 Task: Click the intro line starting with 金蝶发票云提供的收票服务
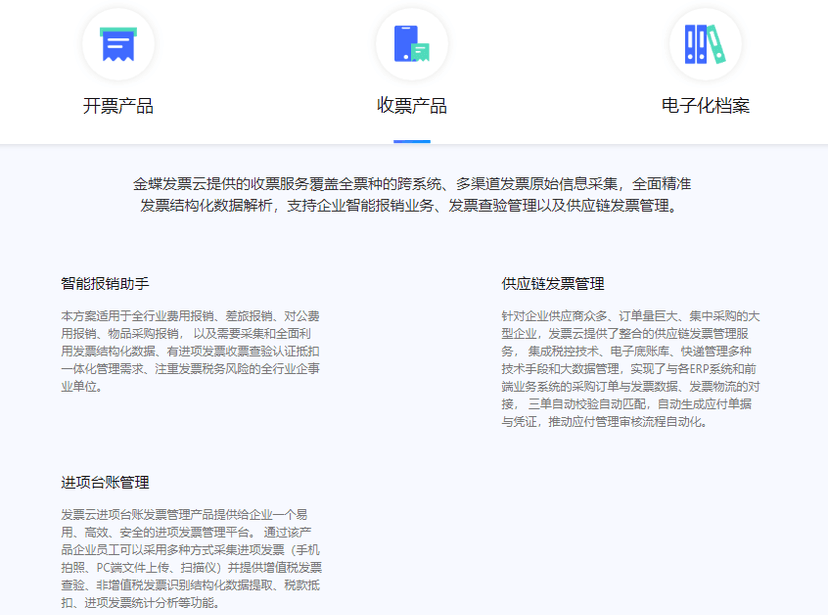412,184
